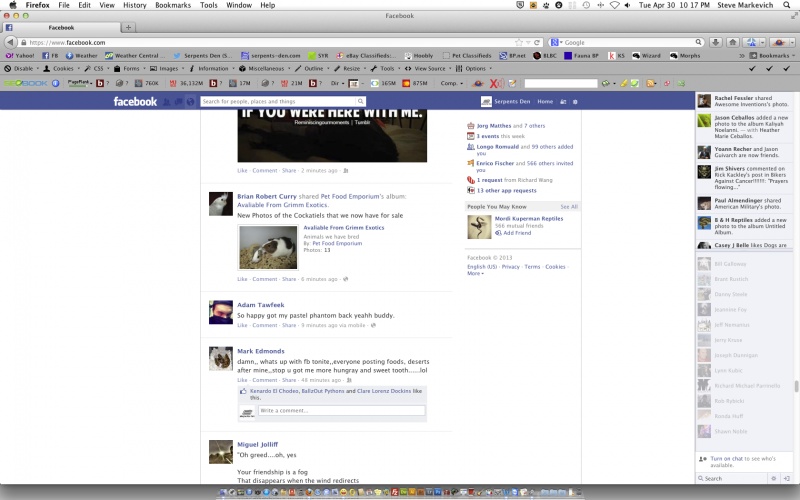Open the Firefox File menu
The width and height of the screenshot is (800, 500).
tap(64, 5)
